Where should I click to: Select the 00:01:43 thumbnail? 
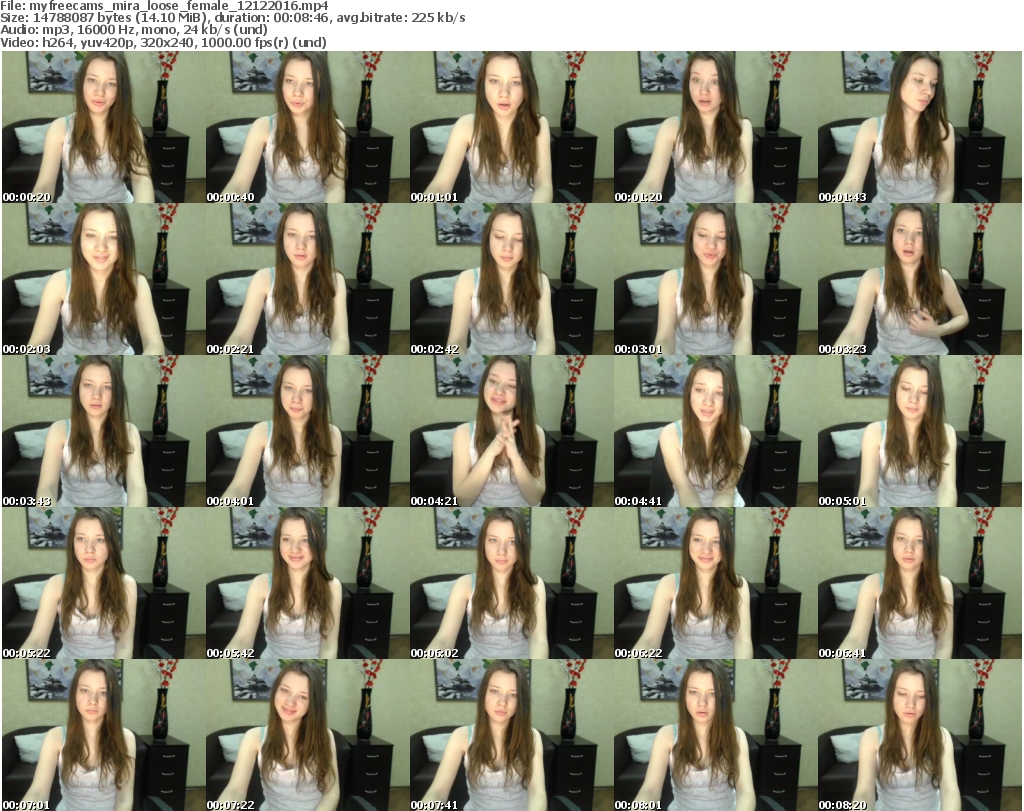point(920,127)
